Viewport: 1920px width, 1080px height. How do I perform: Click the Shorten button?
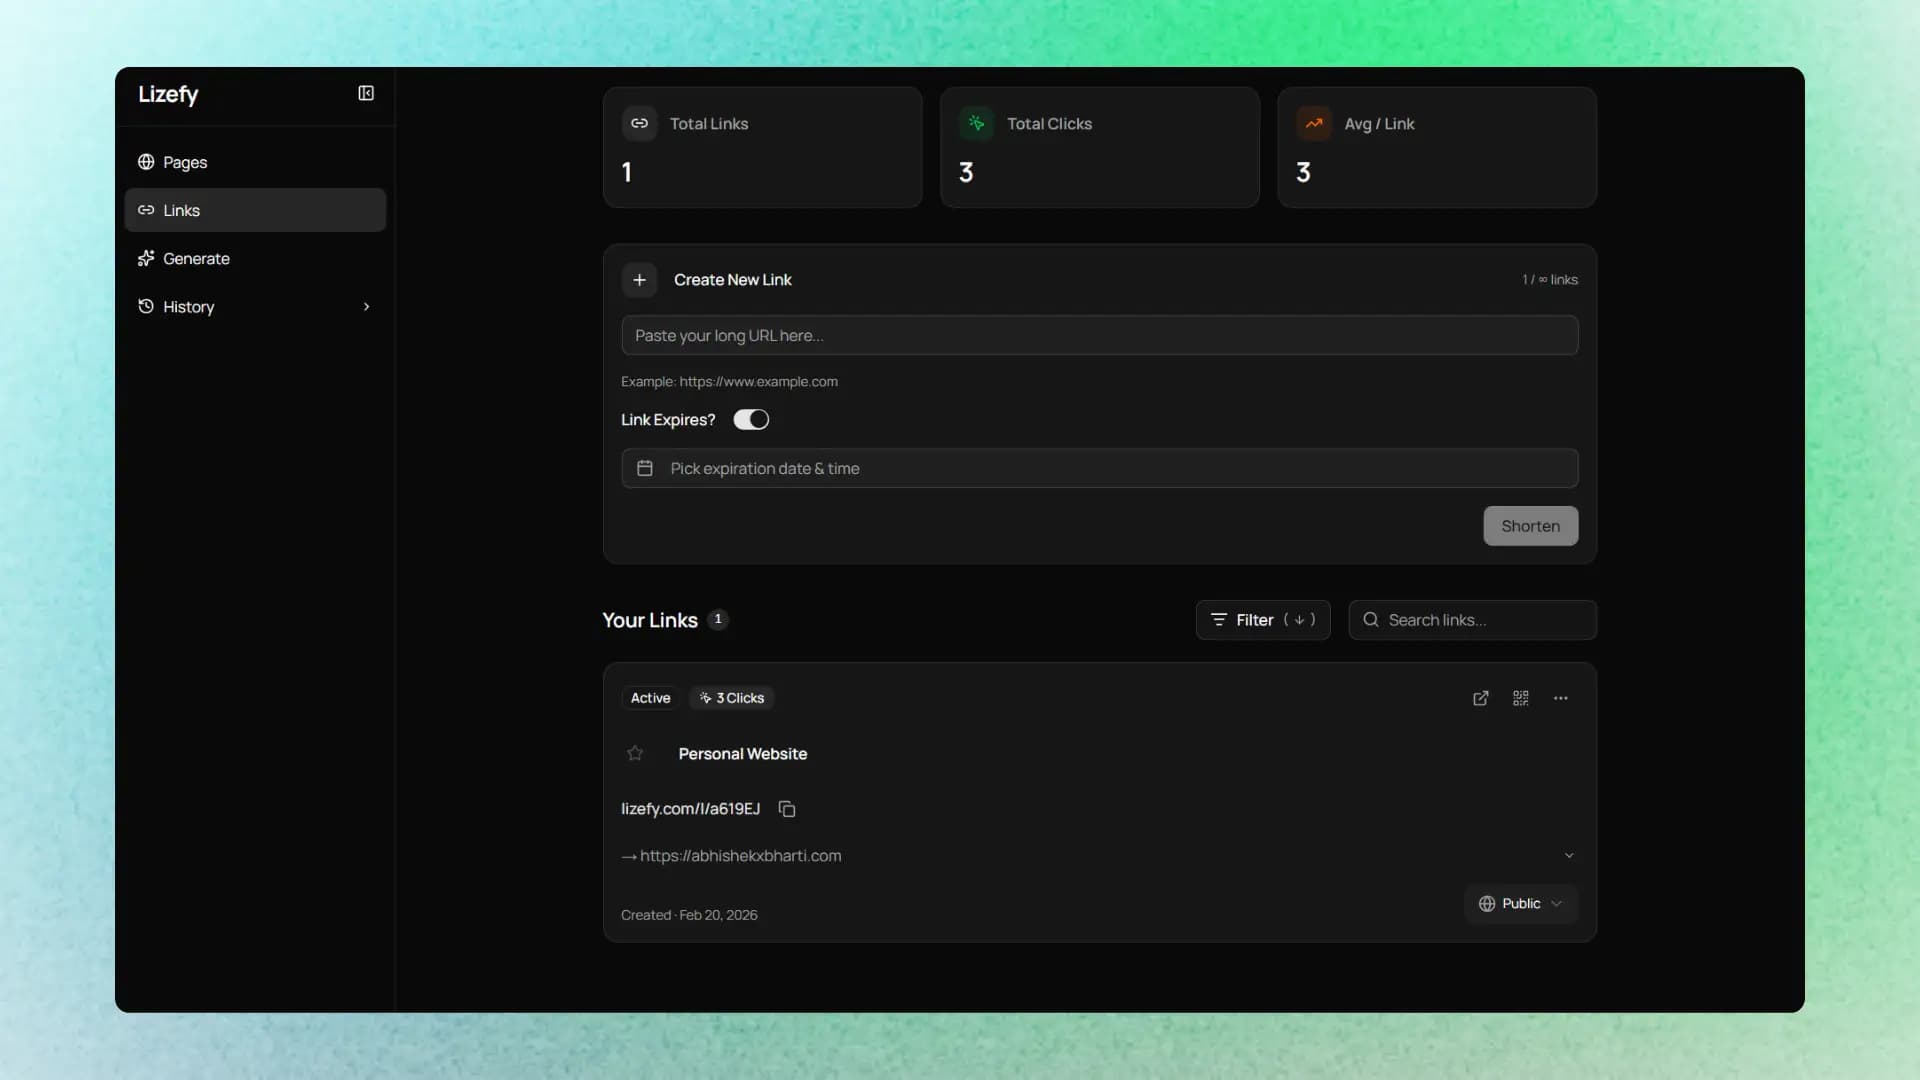pyautogui.click(x=1530, y=525)
